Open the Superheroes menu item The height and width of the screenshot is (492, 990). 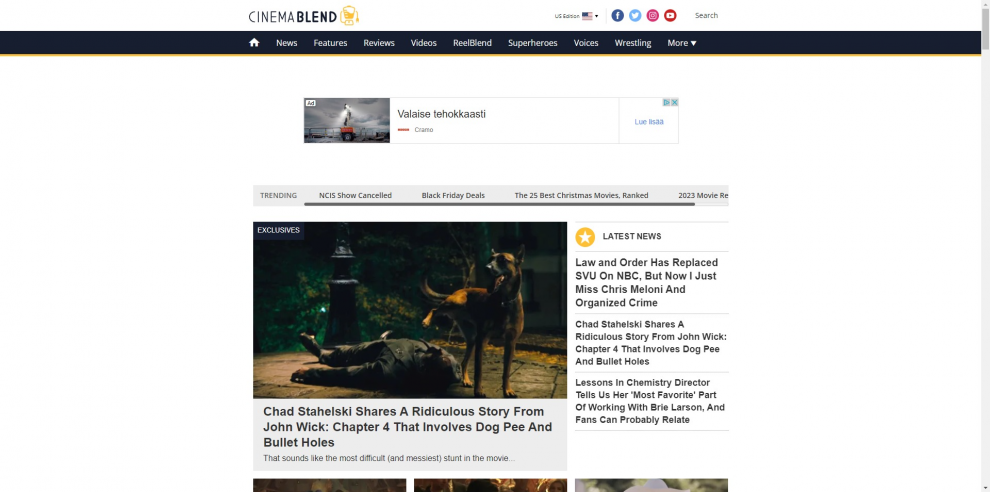(533, 43)
